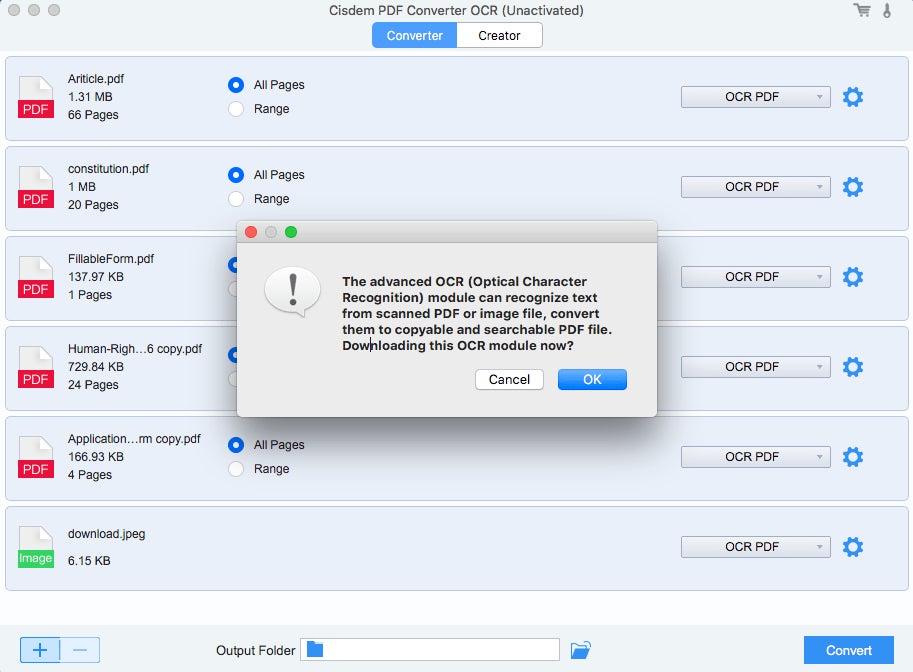This screenshot has width=913, height=672.
Task: Select Range for Ariticle.pdf
Action: click(236, 109)
